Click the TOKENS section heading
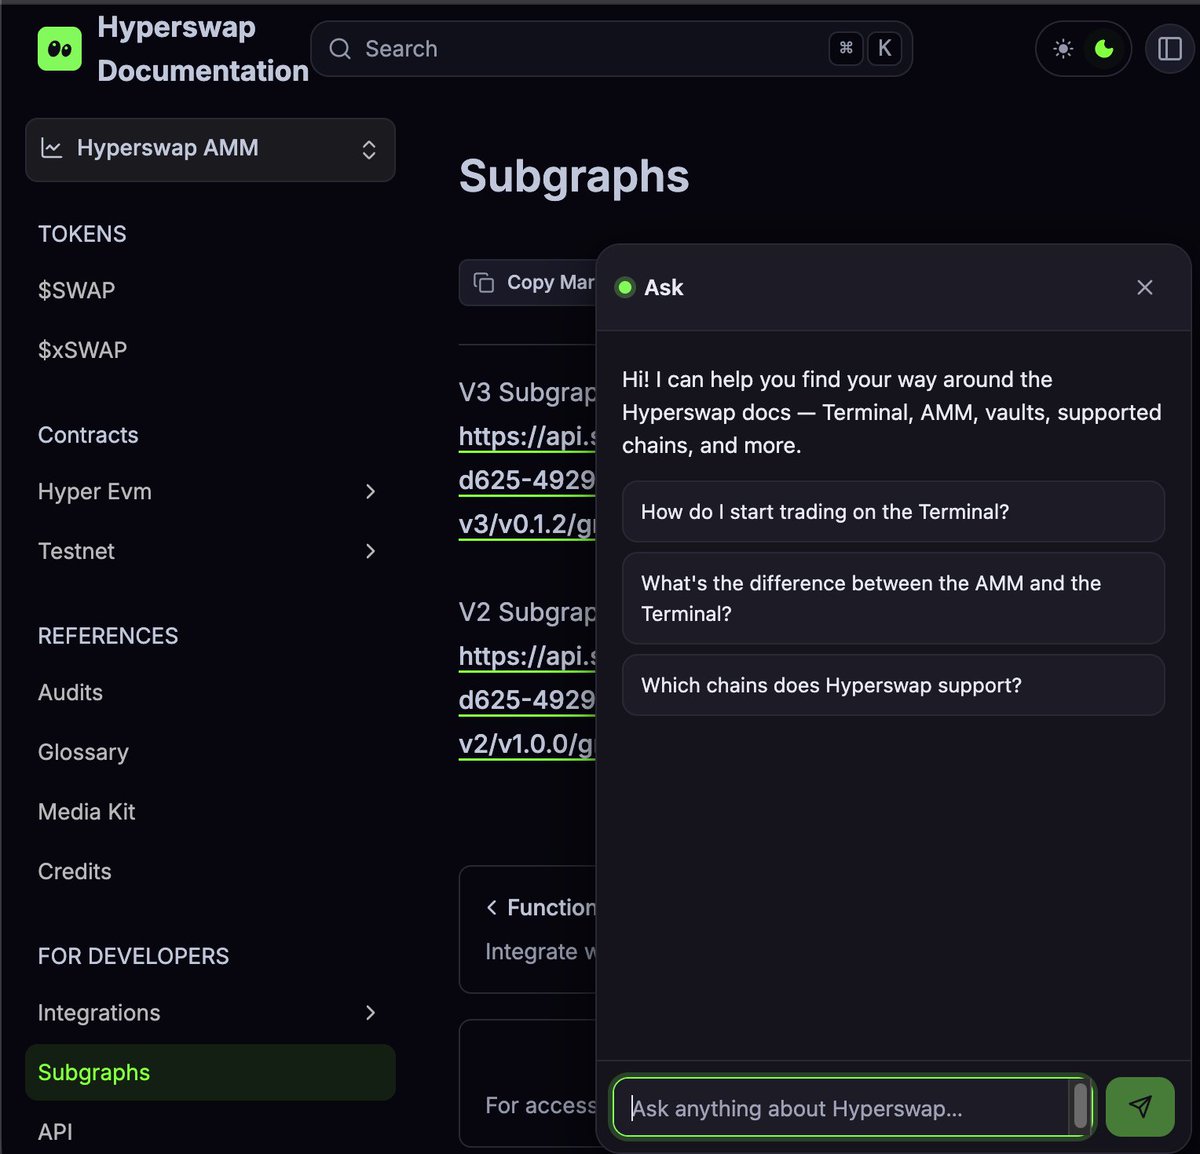Image resolution: width=1200 pixels, height=1154 pixels. [82, 234]
